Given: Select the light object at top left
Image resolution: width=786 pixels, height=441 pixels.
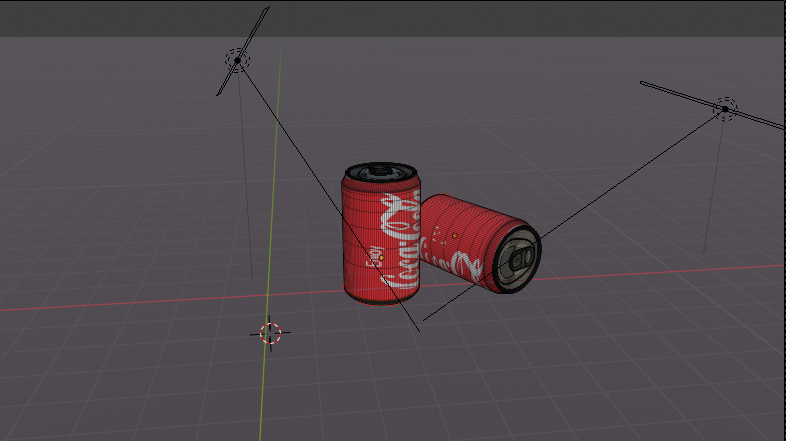Looking at the screenshot, I should (x=237, y=60).
